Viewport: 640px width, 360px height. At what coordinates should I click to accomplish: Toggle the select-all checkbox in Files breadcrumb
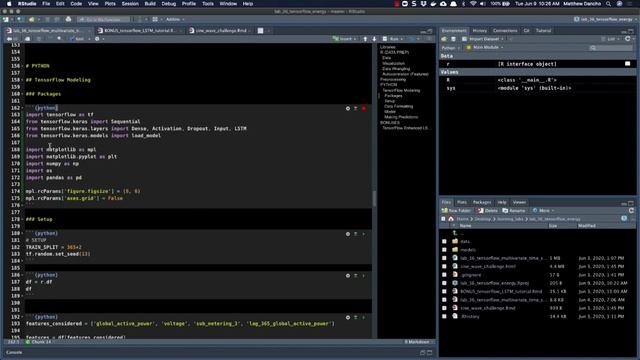[443, 219]
